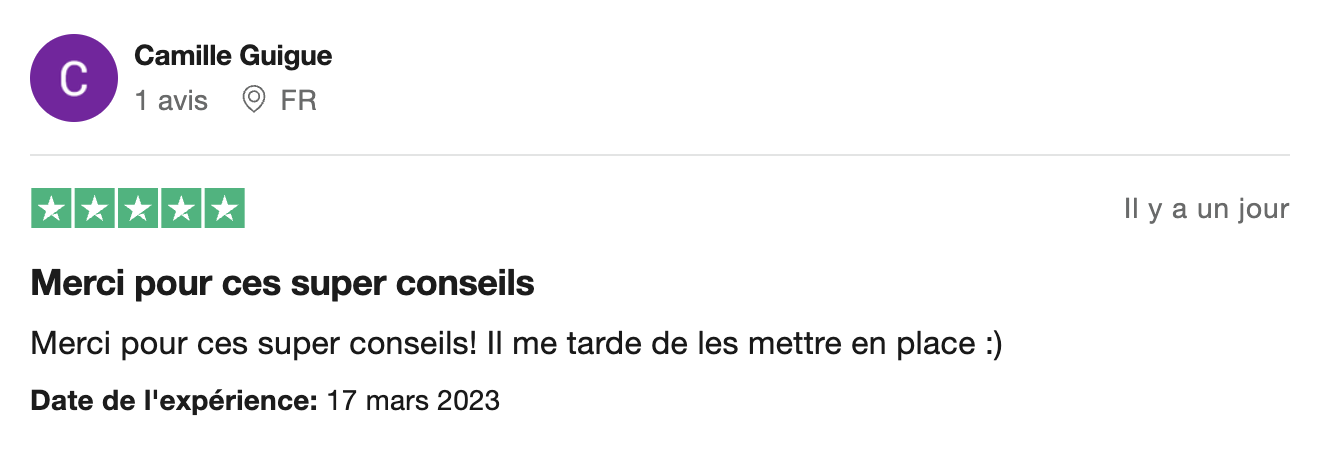Click the "17 mars 2023" experience date
Viewport: 1320px width, 450px height.
point(413,402)
